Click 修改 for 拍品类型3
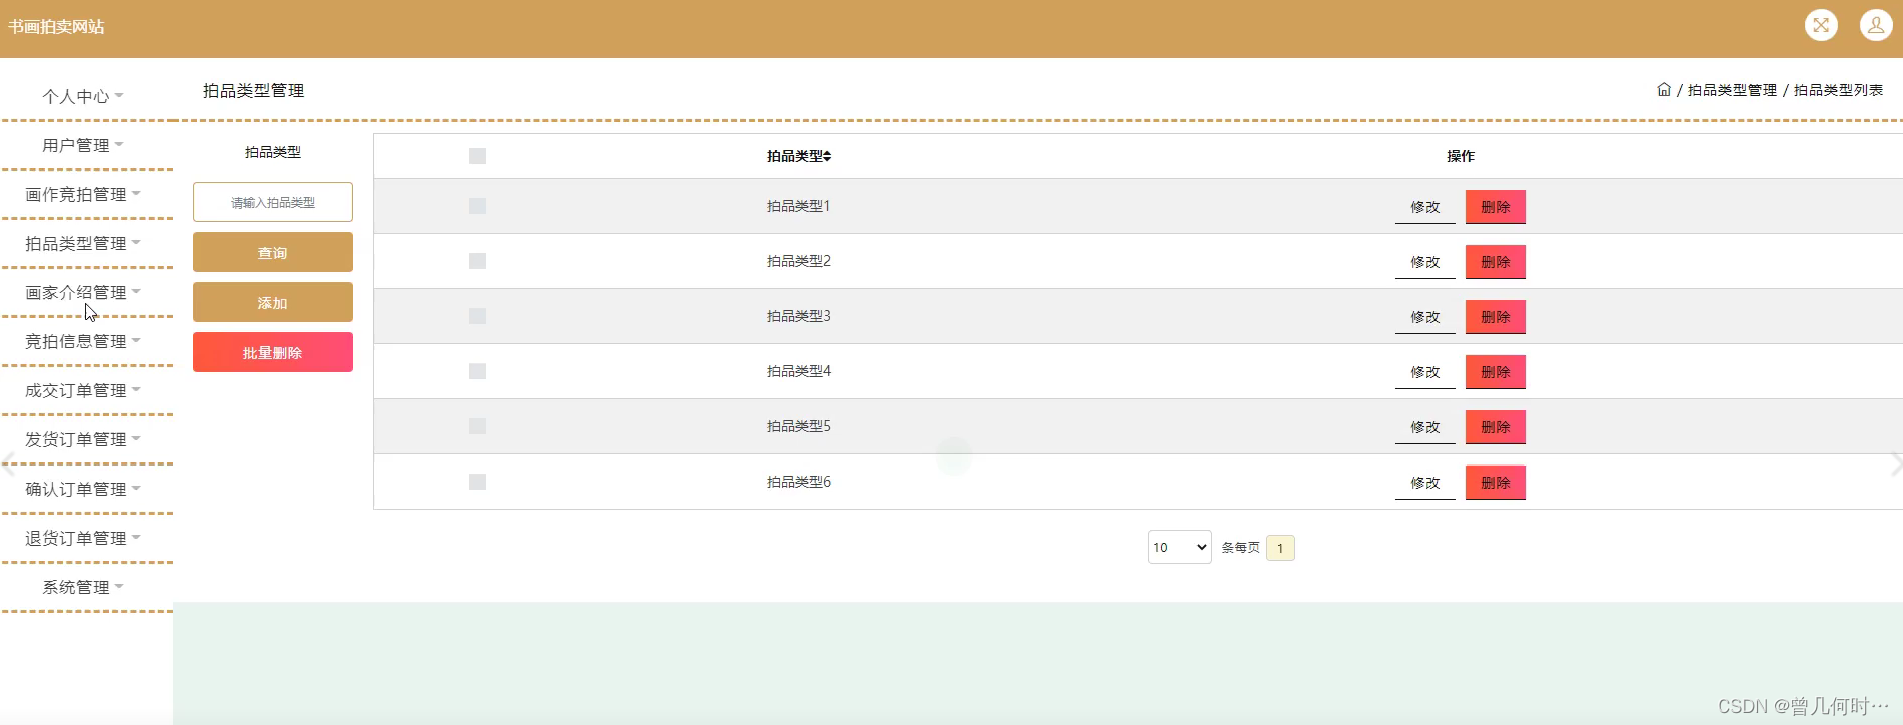 [x=1425, y=317]
